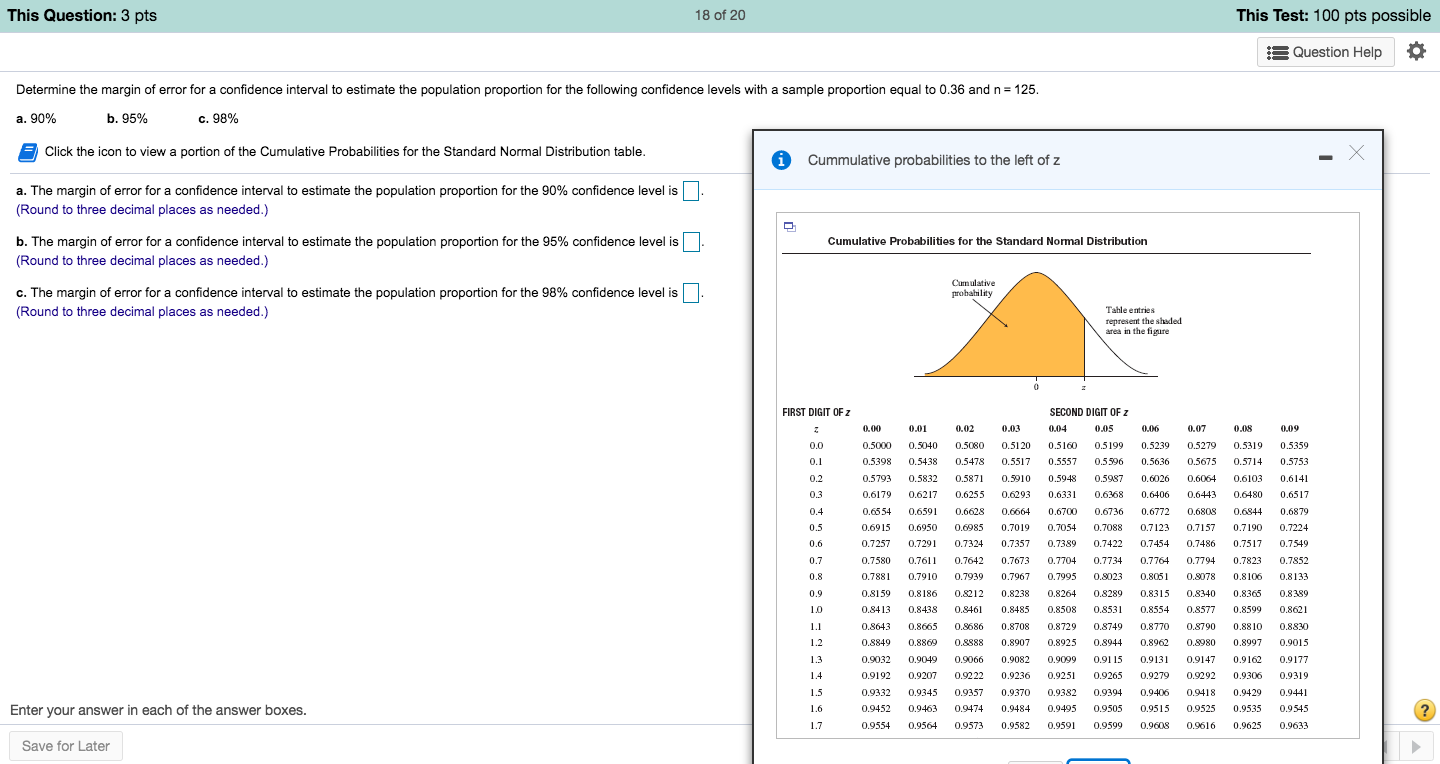Click the 0.9505 entry in the z-table
This screenshot has height=764, width=1440.
[1107, 709]
